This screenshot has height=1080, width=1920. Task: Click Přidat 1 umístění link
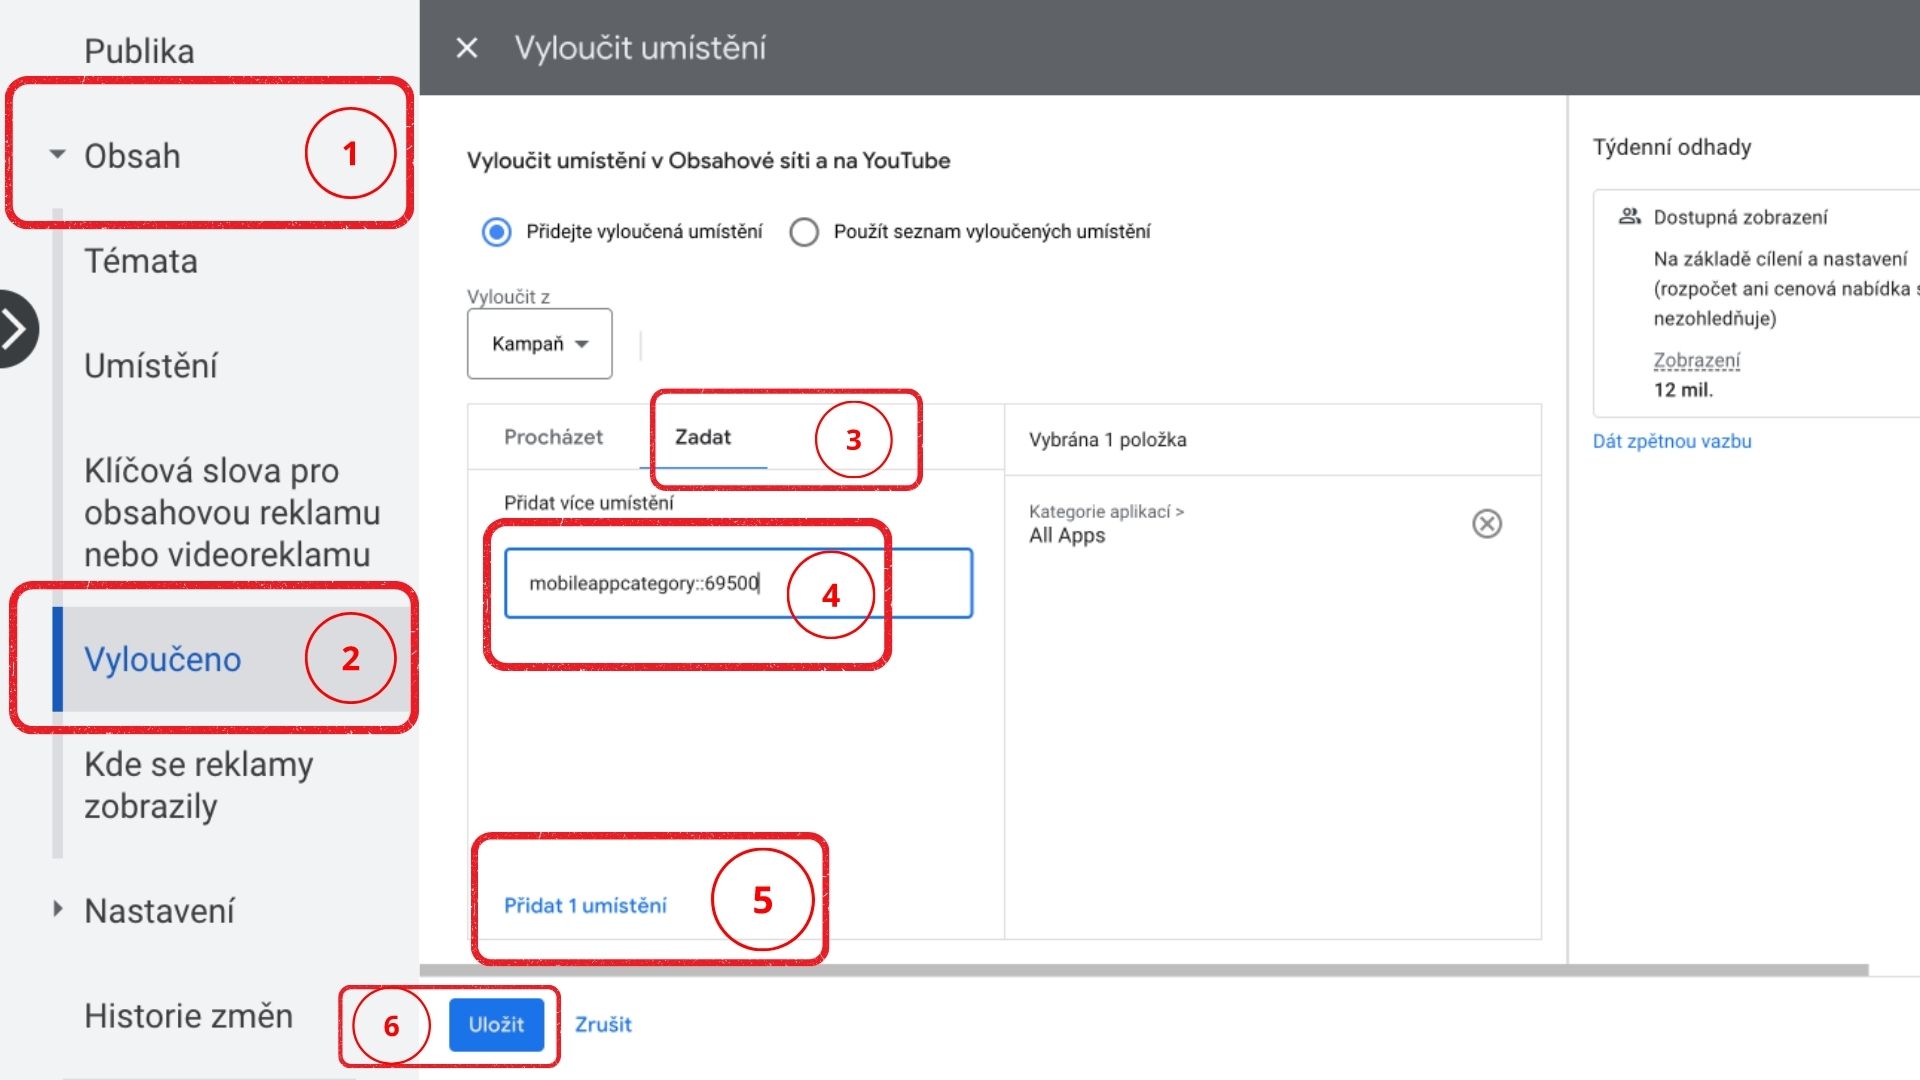[x=585, y=905]
